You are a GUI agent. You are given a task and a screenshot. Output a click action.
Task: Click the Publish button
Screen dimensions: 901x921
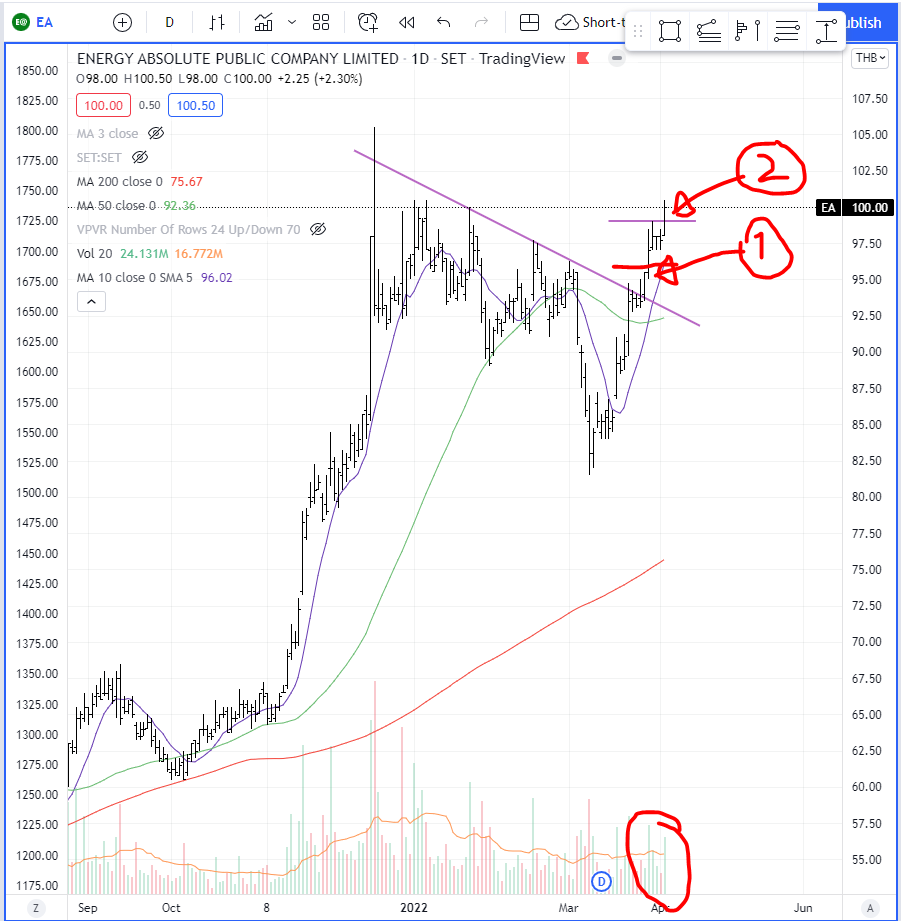tap(861, 22)
